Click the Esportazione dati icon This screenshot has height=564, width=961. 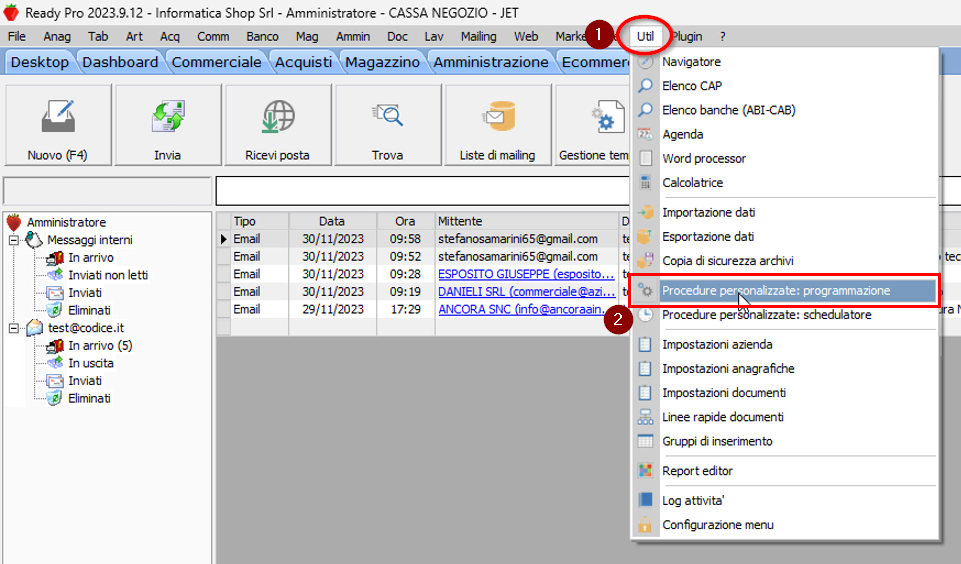coord(645,236)
